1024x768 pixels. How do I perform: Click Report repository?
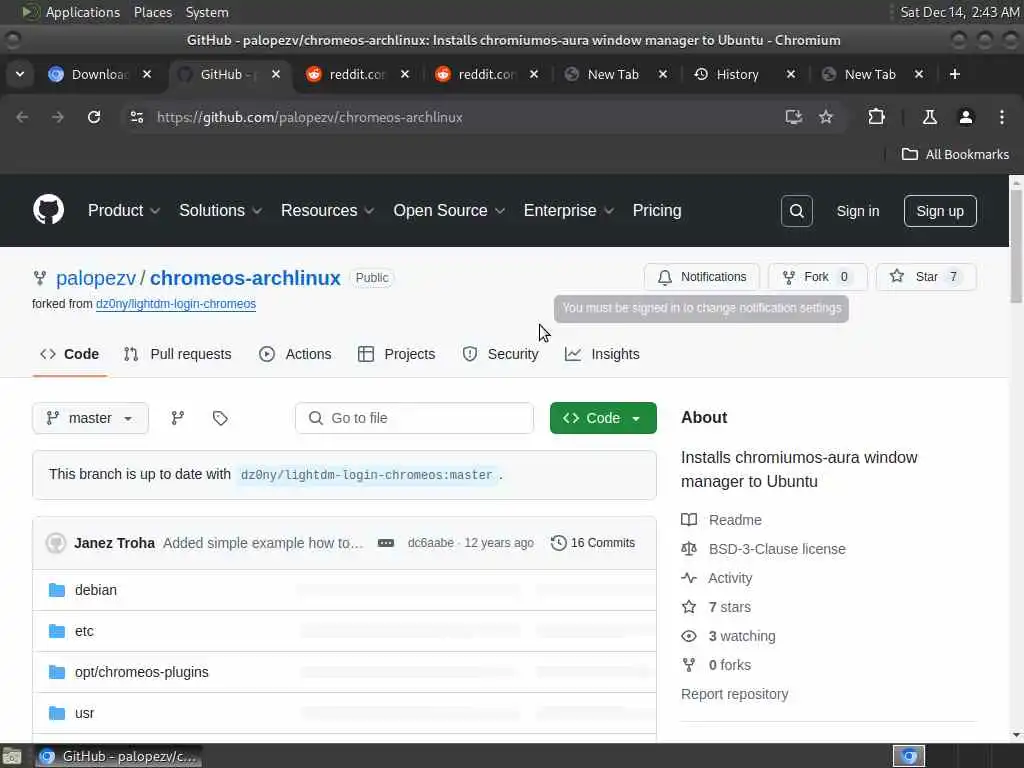point(734,694)
